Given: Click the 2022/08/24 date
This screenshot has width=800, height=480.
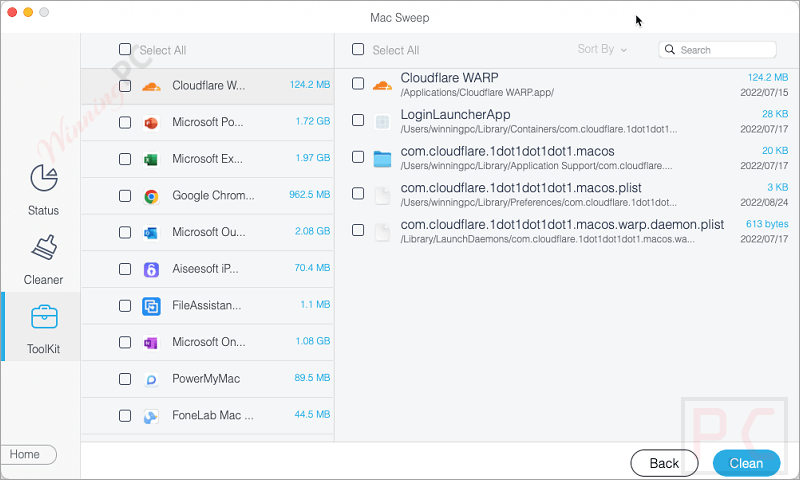Looking at the screenshot, I should coord(764,203).
